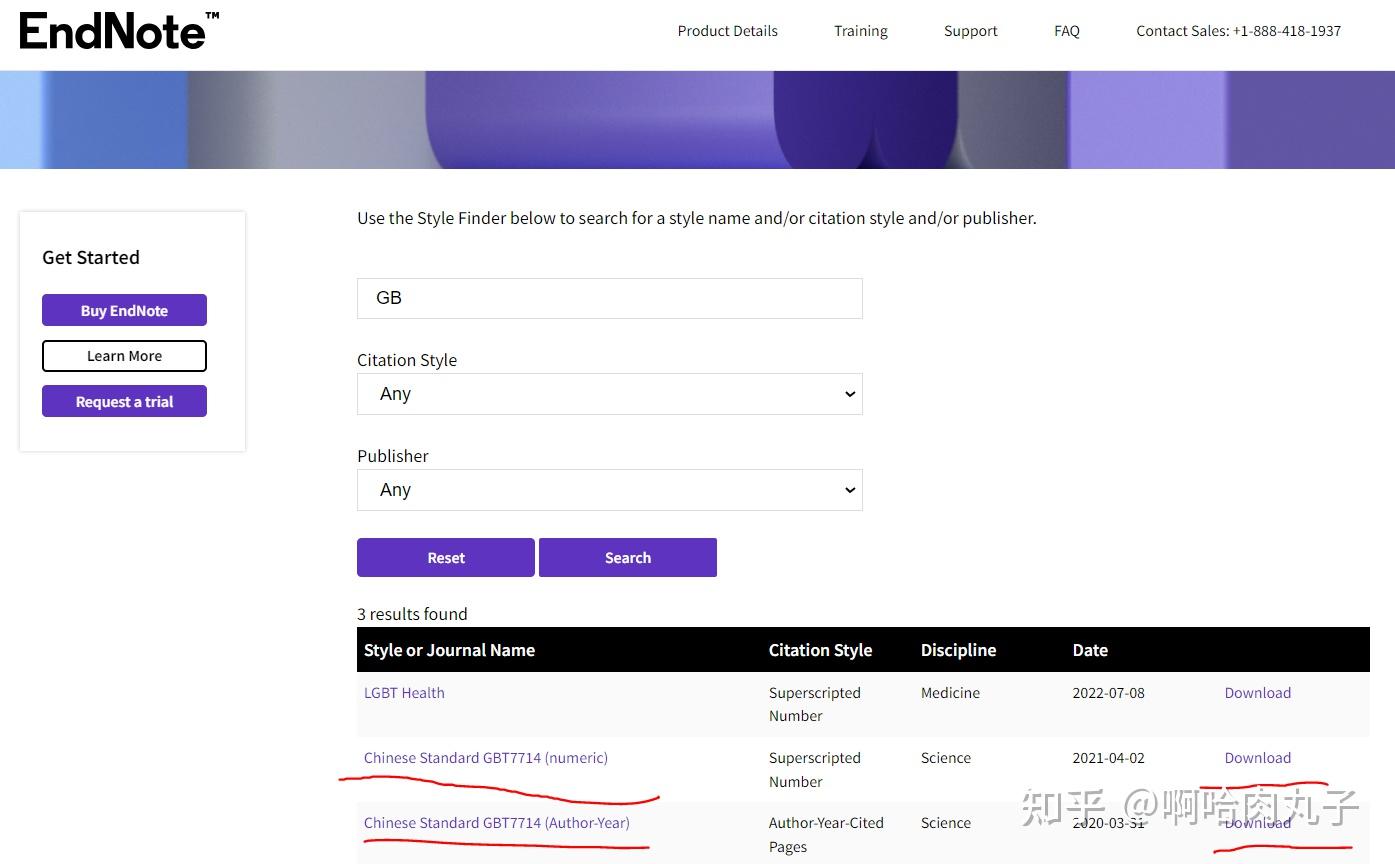Open the Support menu item
The image size is (1395, 864).
pyautogui.click(x=970, y=31)
